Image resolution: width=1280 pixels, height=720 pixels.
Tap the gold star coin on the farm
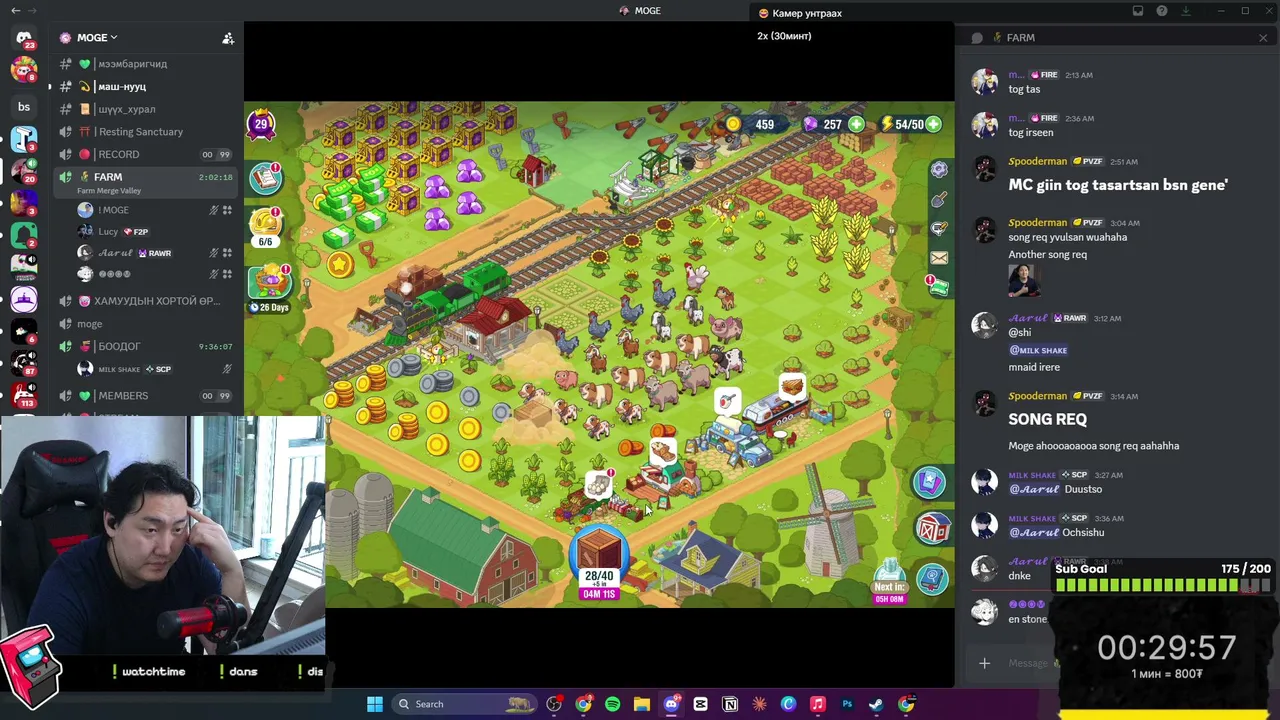click(x=340, y=265)
